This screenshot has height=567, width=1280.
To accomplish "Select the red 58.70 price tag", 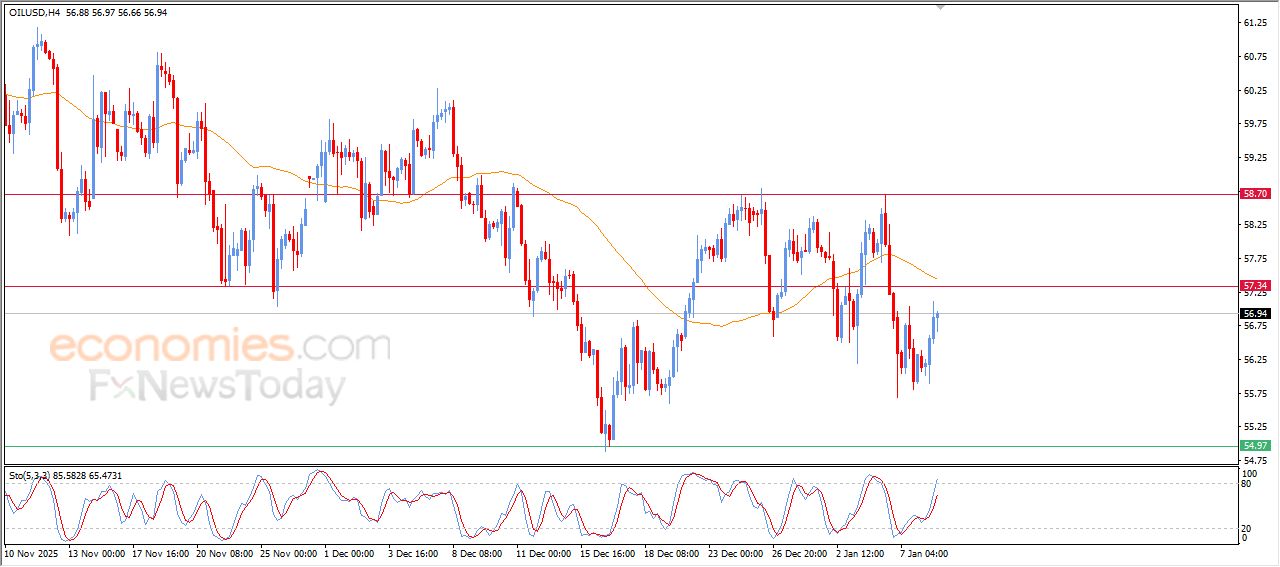I will [x=1255, y=194].
